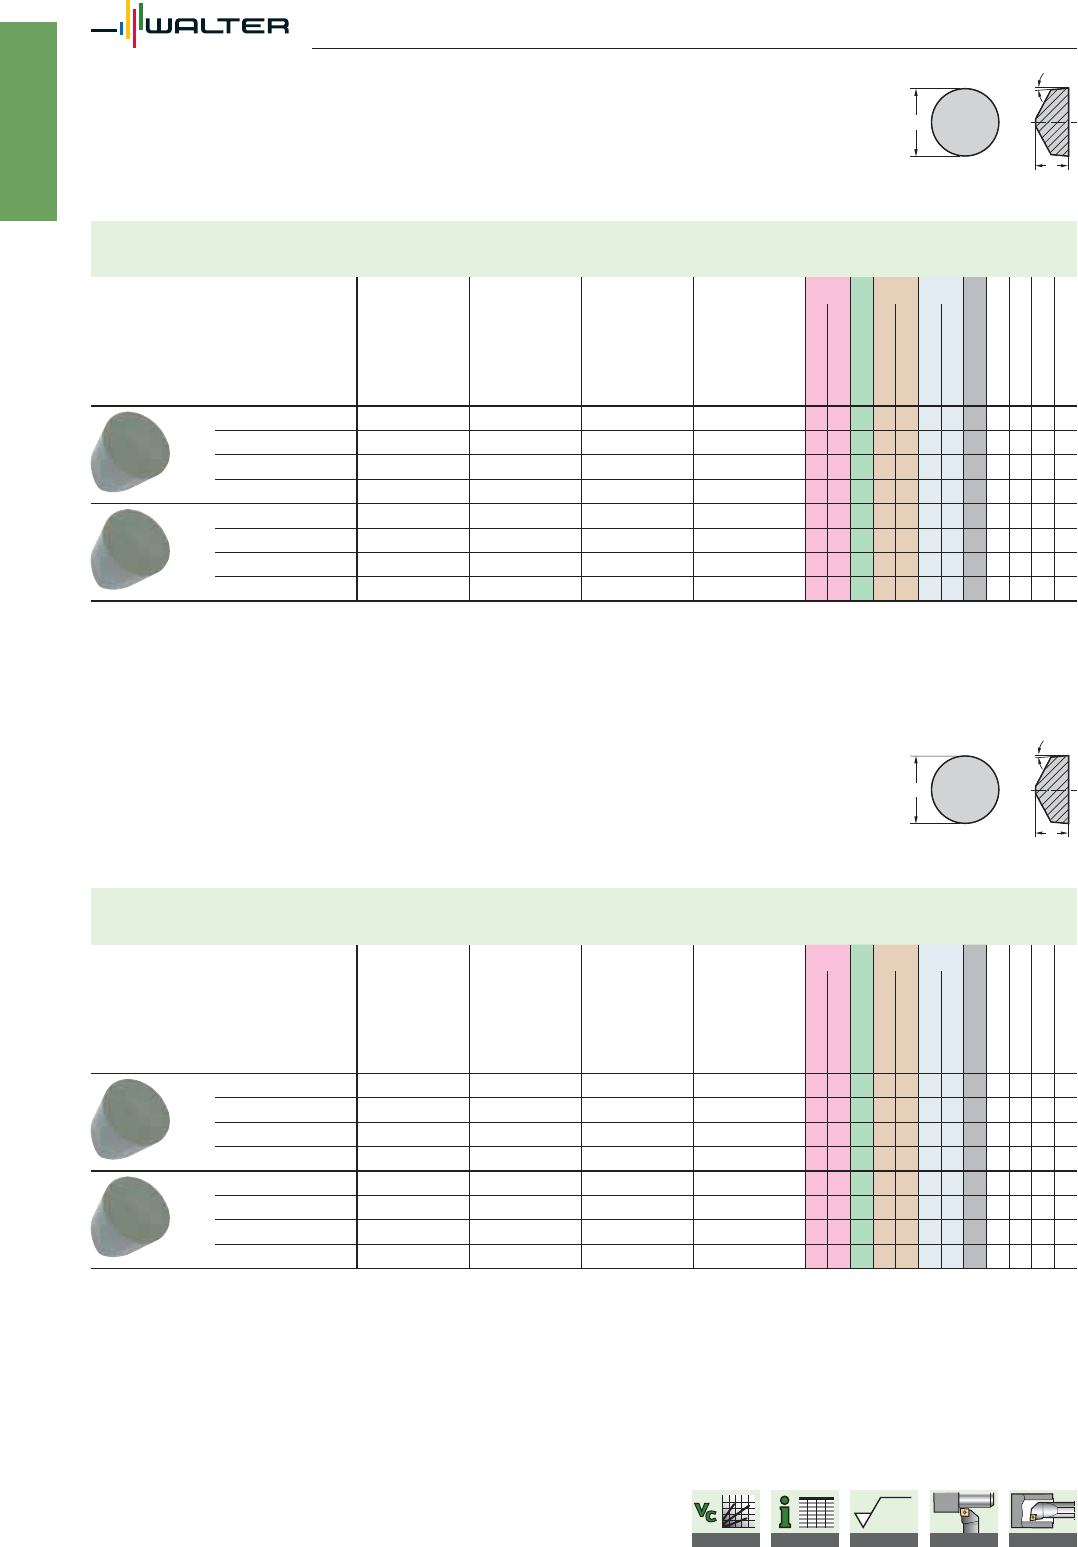Select the tan material column in lower table
Image resolution: width=1078 pixels, height=1547 pixels.
pos(896,1107)
